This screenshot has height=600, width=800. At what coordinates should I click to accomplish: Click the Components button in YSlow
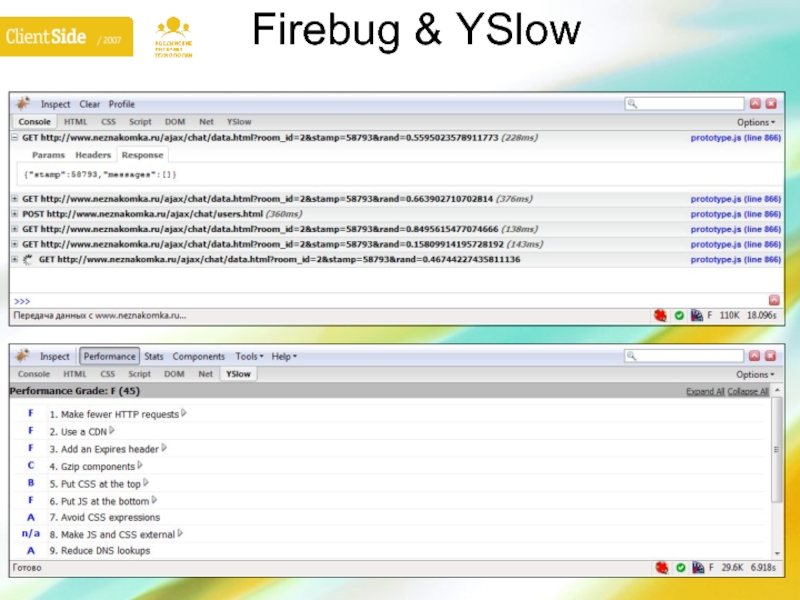tap(198, 356)
